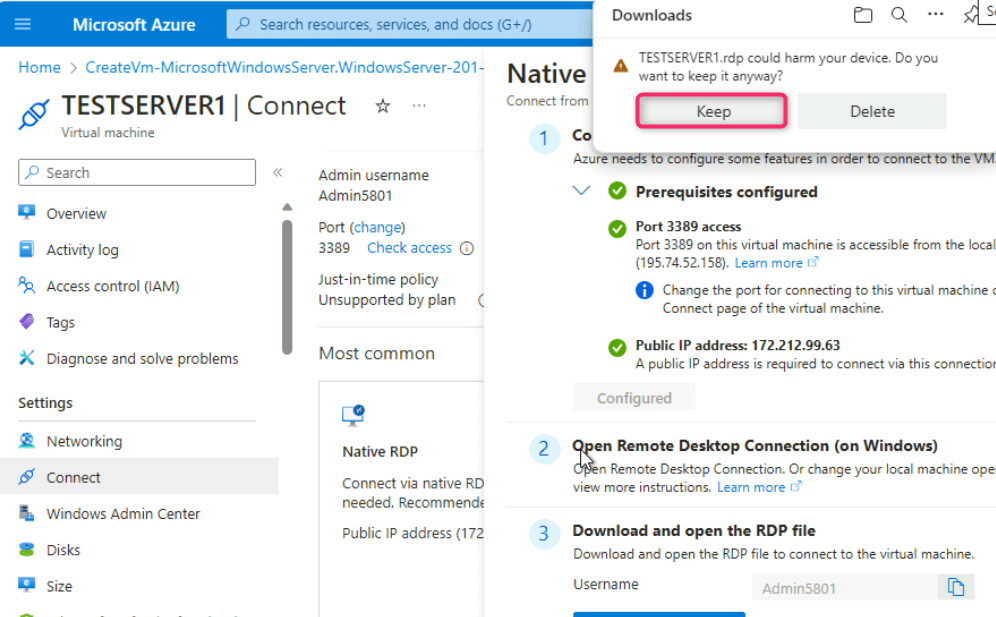Click Keep to save the RDP file

pos(713,112)
